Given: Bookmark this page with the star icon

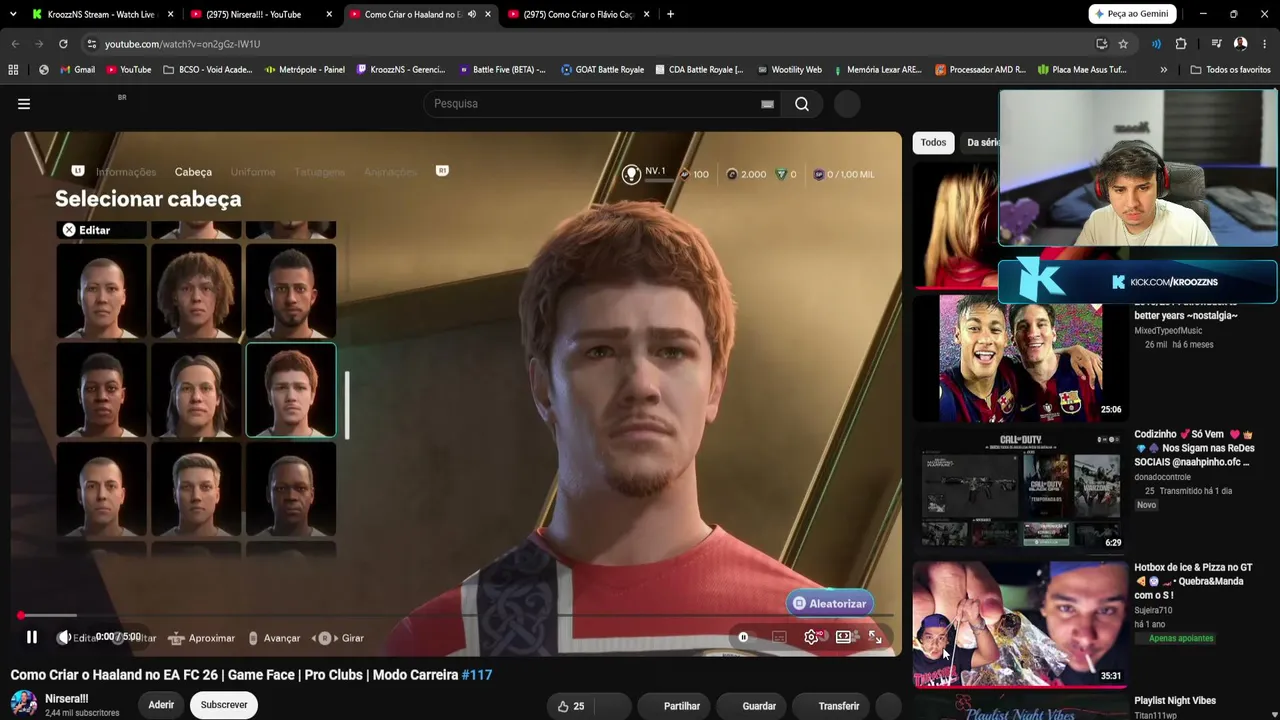Looking at the screenshot, I should point(1123,44).
